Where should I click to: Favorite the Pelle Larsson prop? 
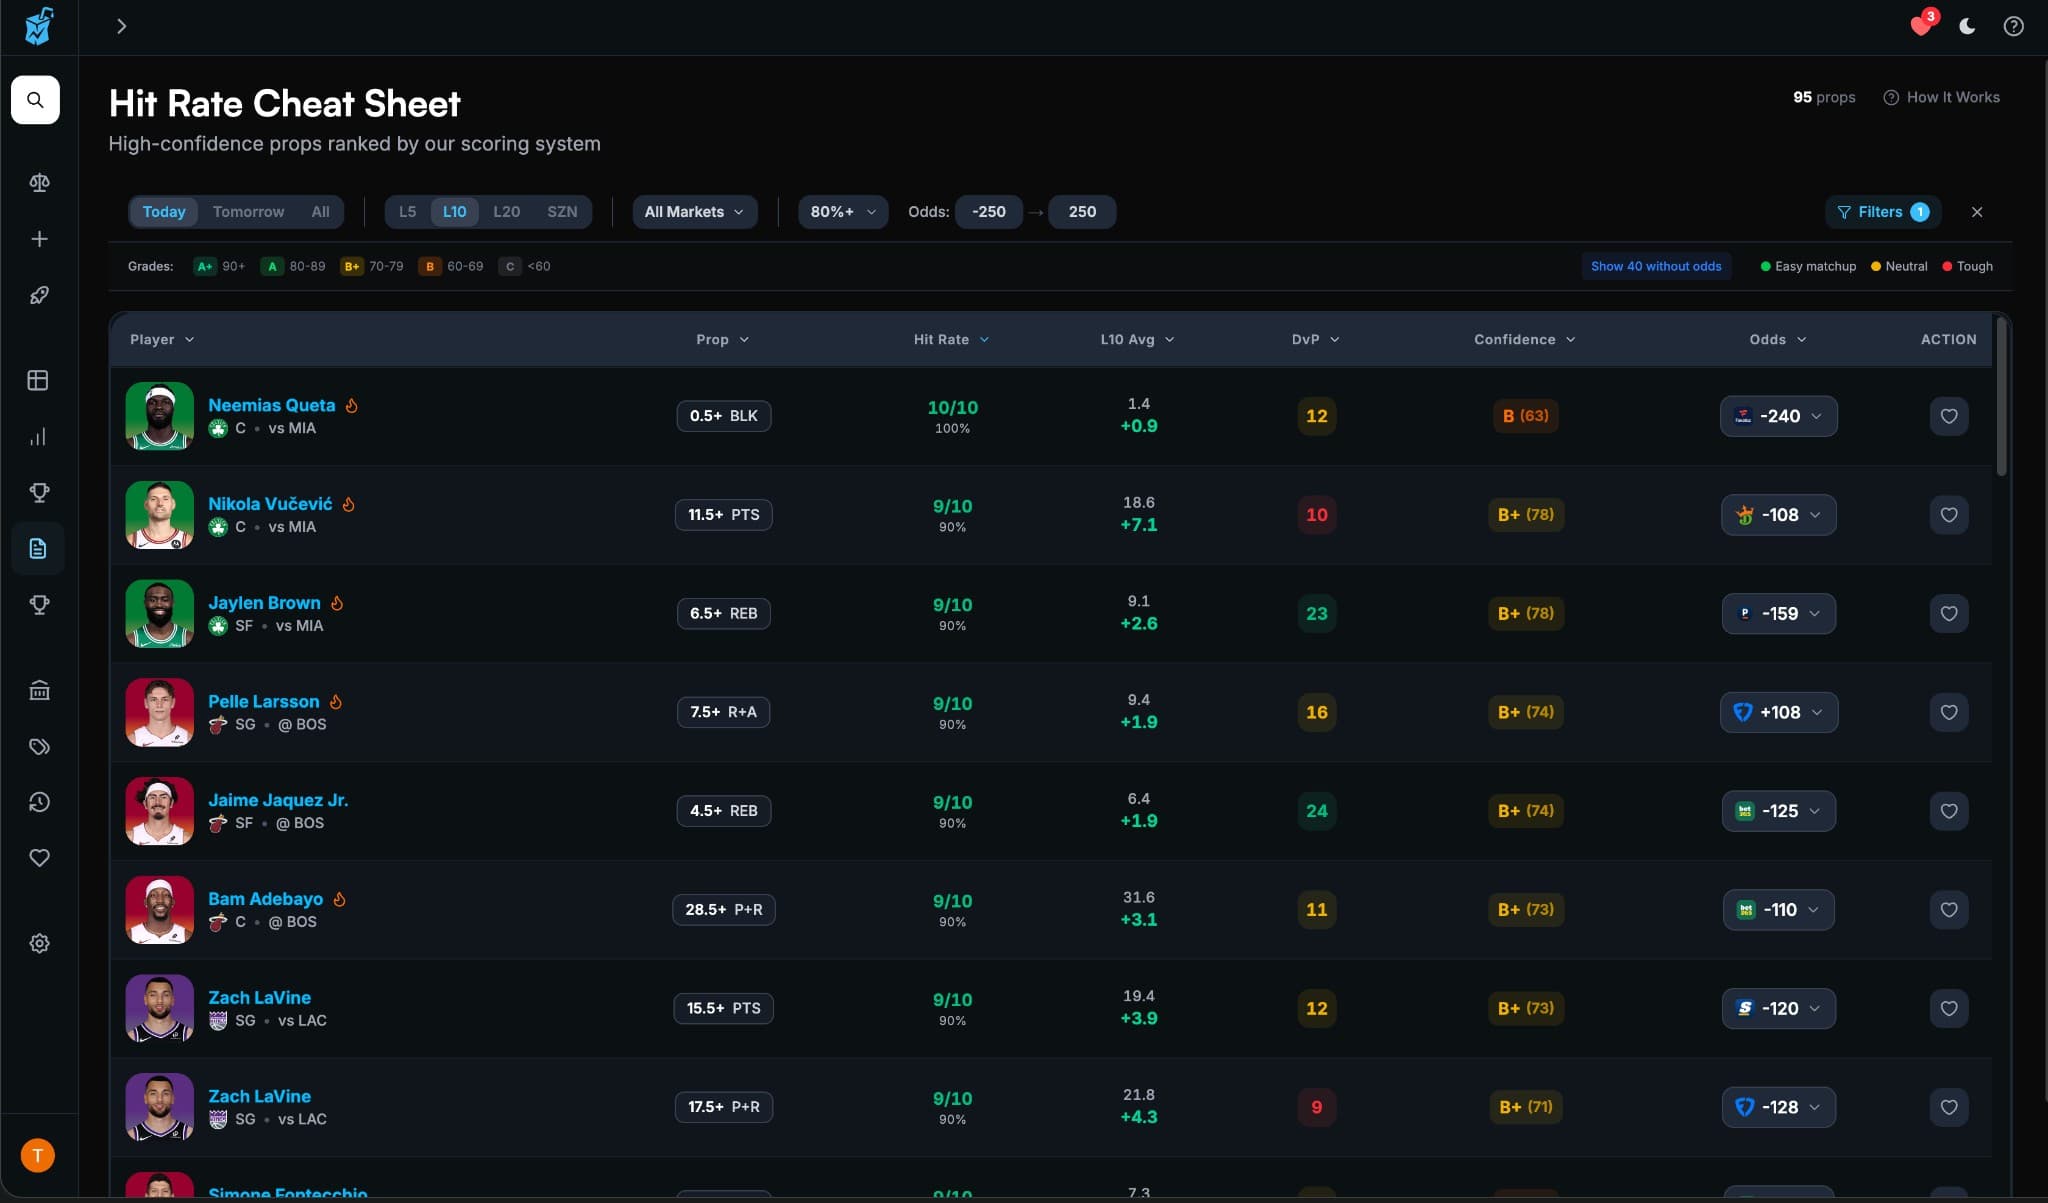[1948, 712]
